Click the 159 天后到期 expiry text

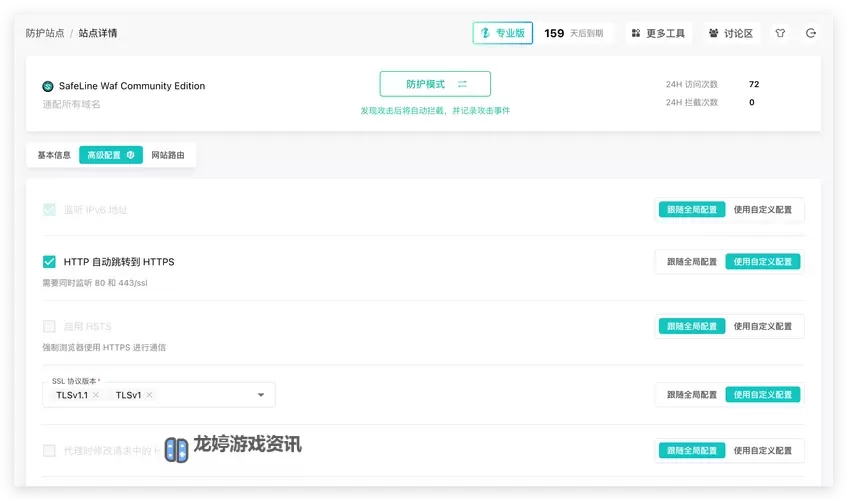573,33
